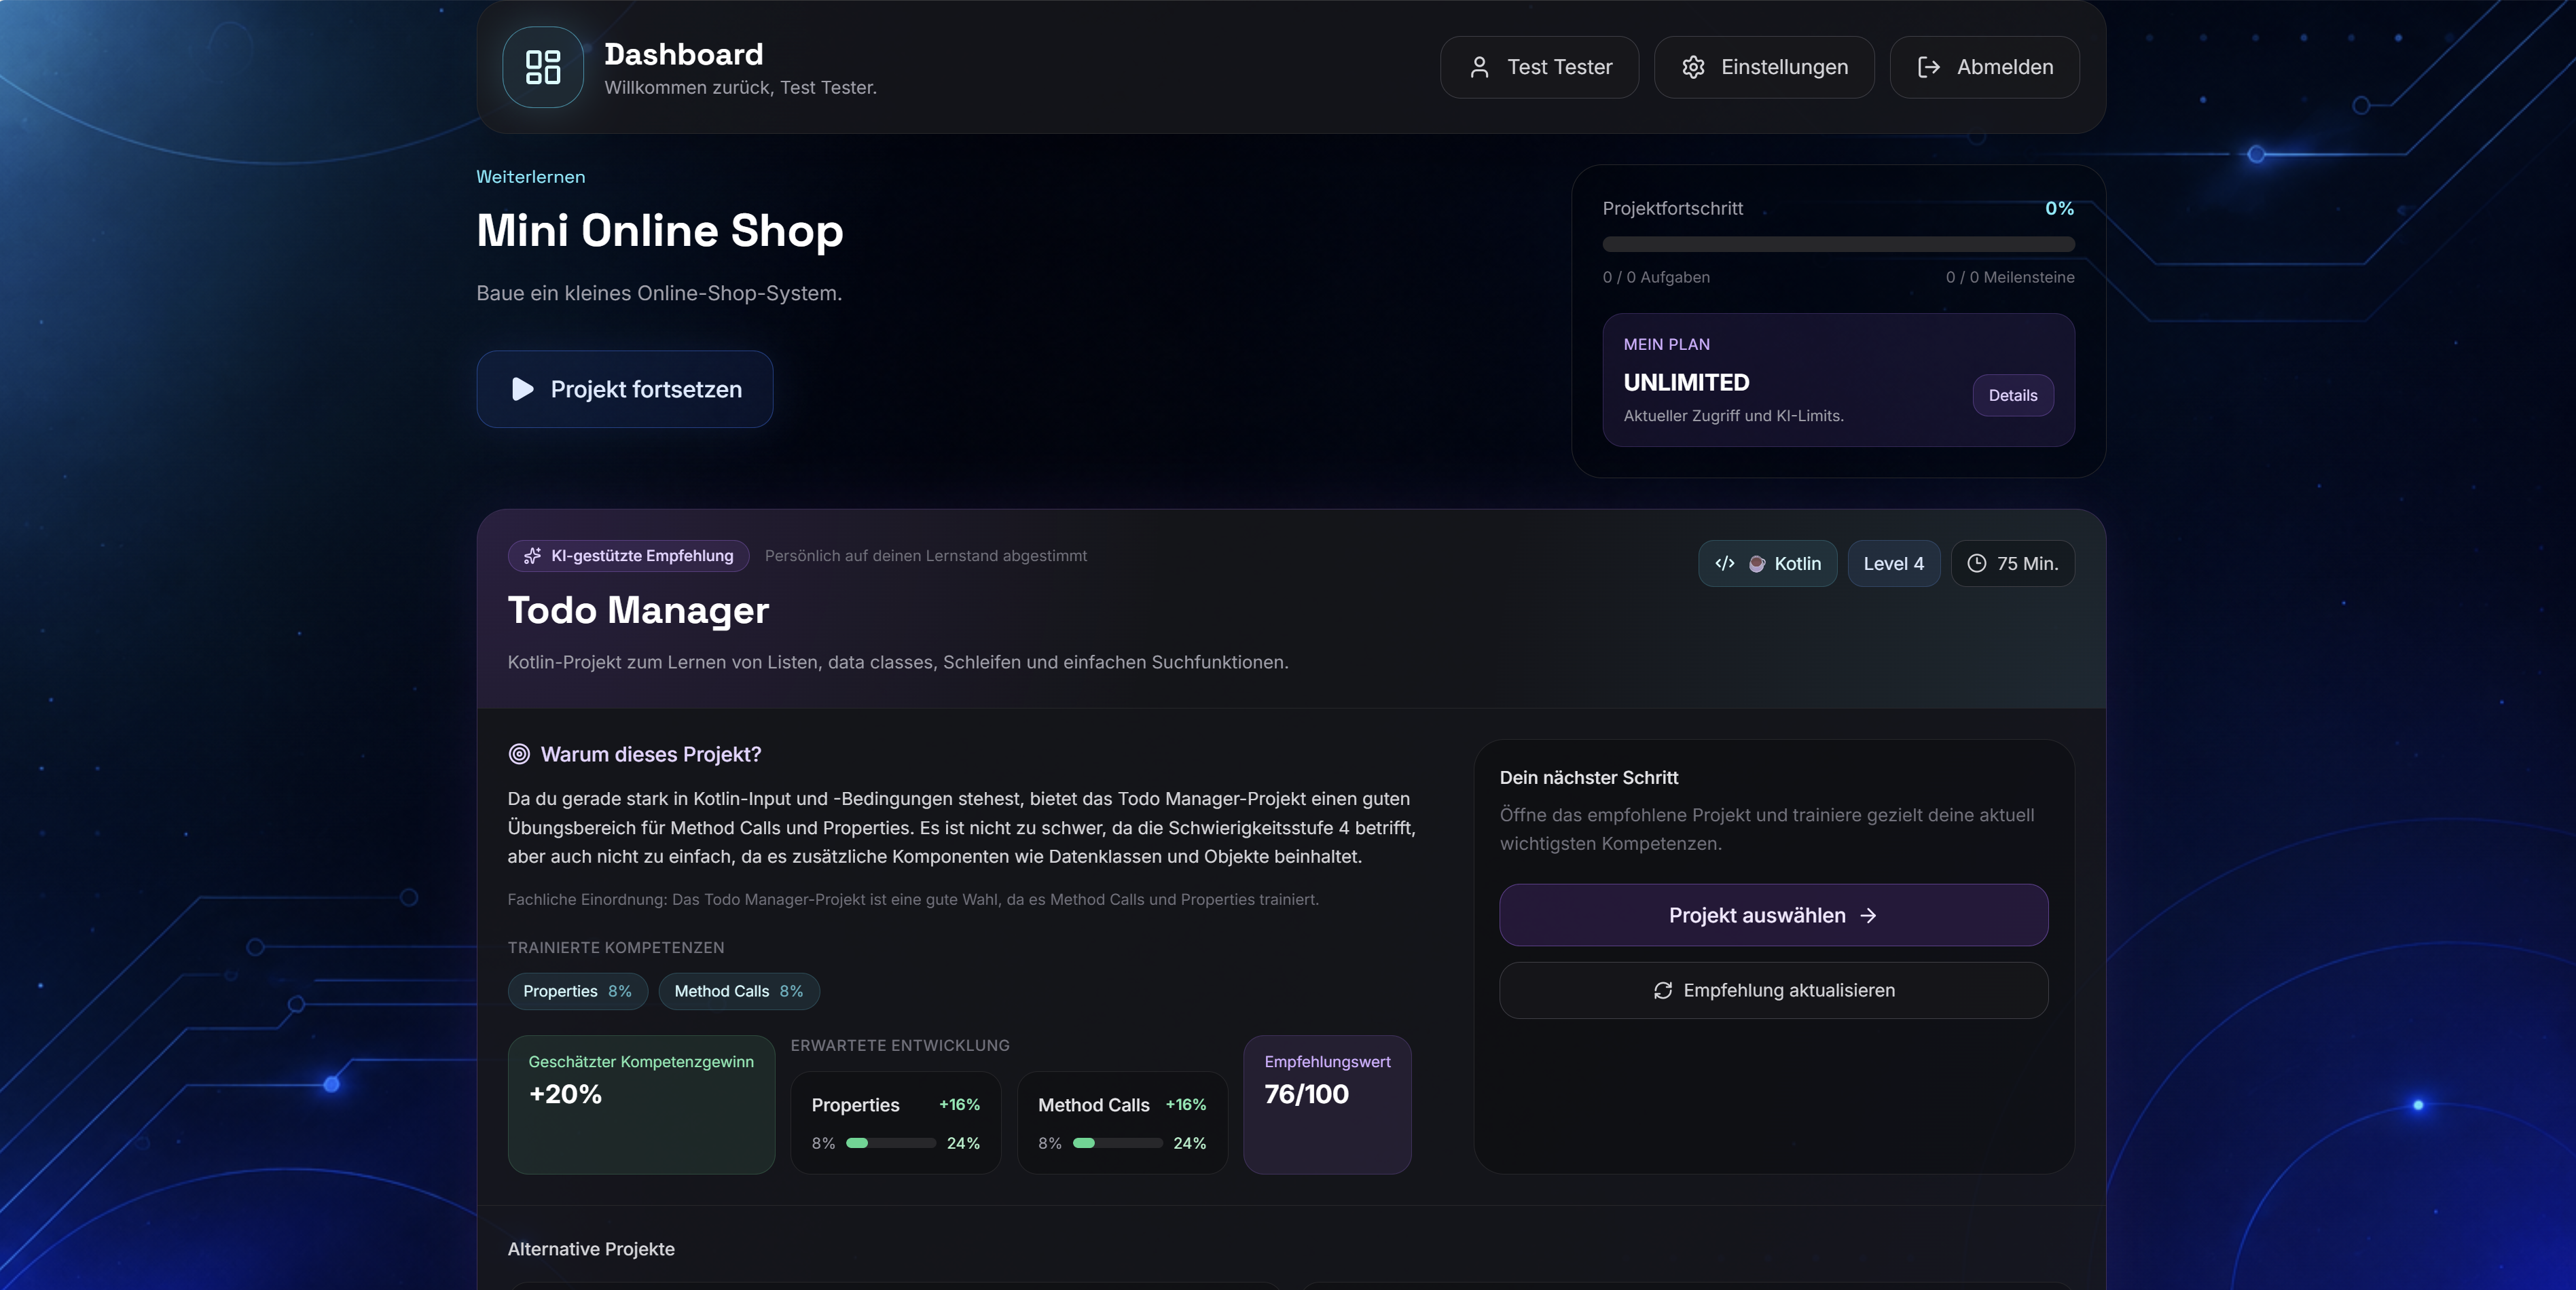Image resolution: width=2576 pixels, height=1290 pixels.
Task: Click the Method Calls +16% development card
Action: [x=1122, y=1123]
